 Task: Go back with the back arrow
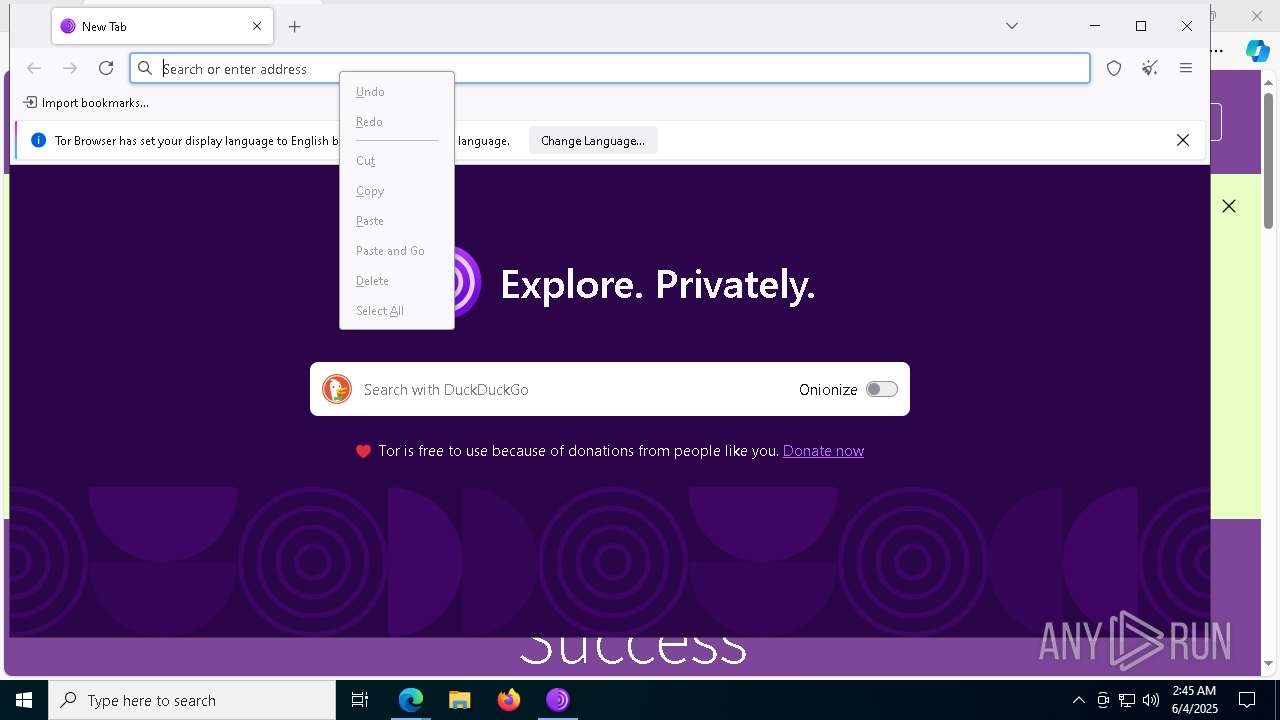(34, 68)
